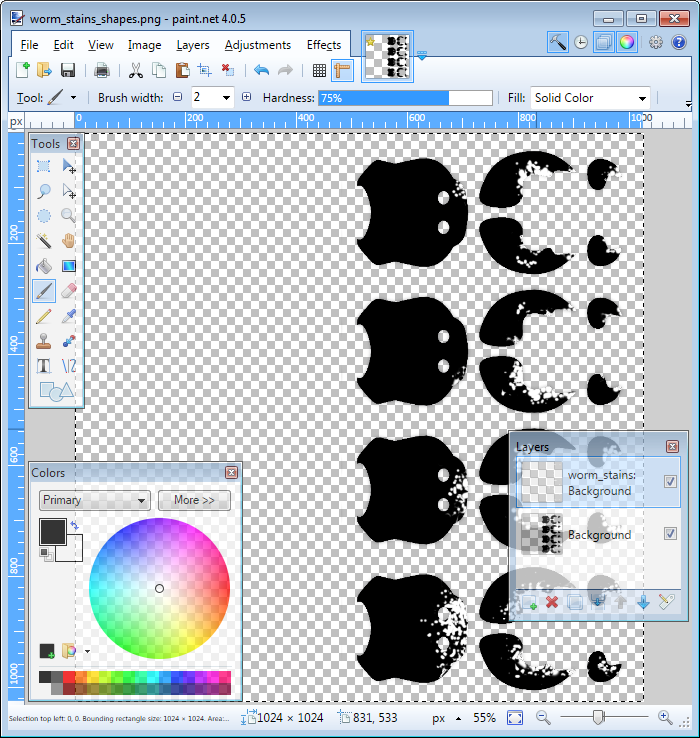Click the Hardness 75% slider
This screenshot has width=700, height=738.
pyautogui.click(x=405, y=98)
